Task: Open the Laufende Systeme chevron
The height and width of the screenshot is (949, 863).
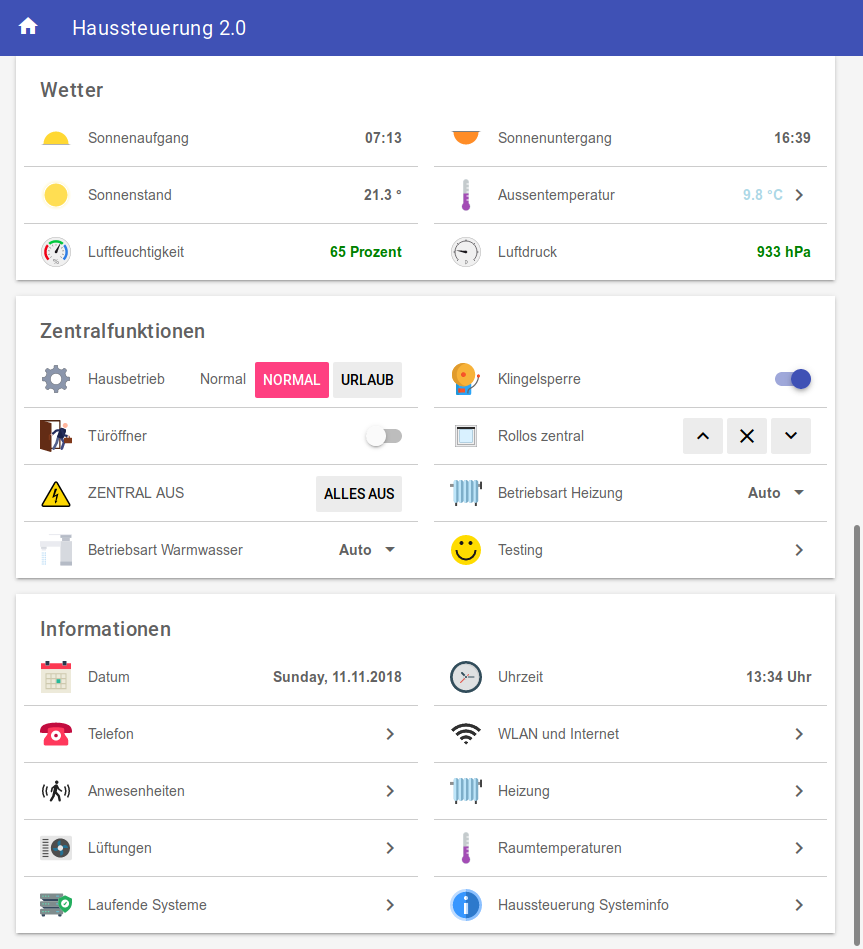Action: click(390, 905)
